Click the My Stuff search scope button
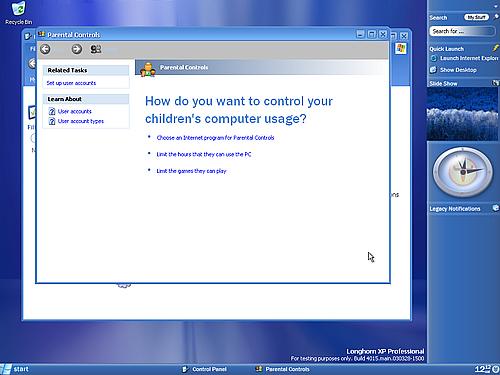This screenshot has height=375, width=500. [476, 17]
